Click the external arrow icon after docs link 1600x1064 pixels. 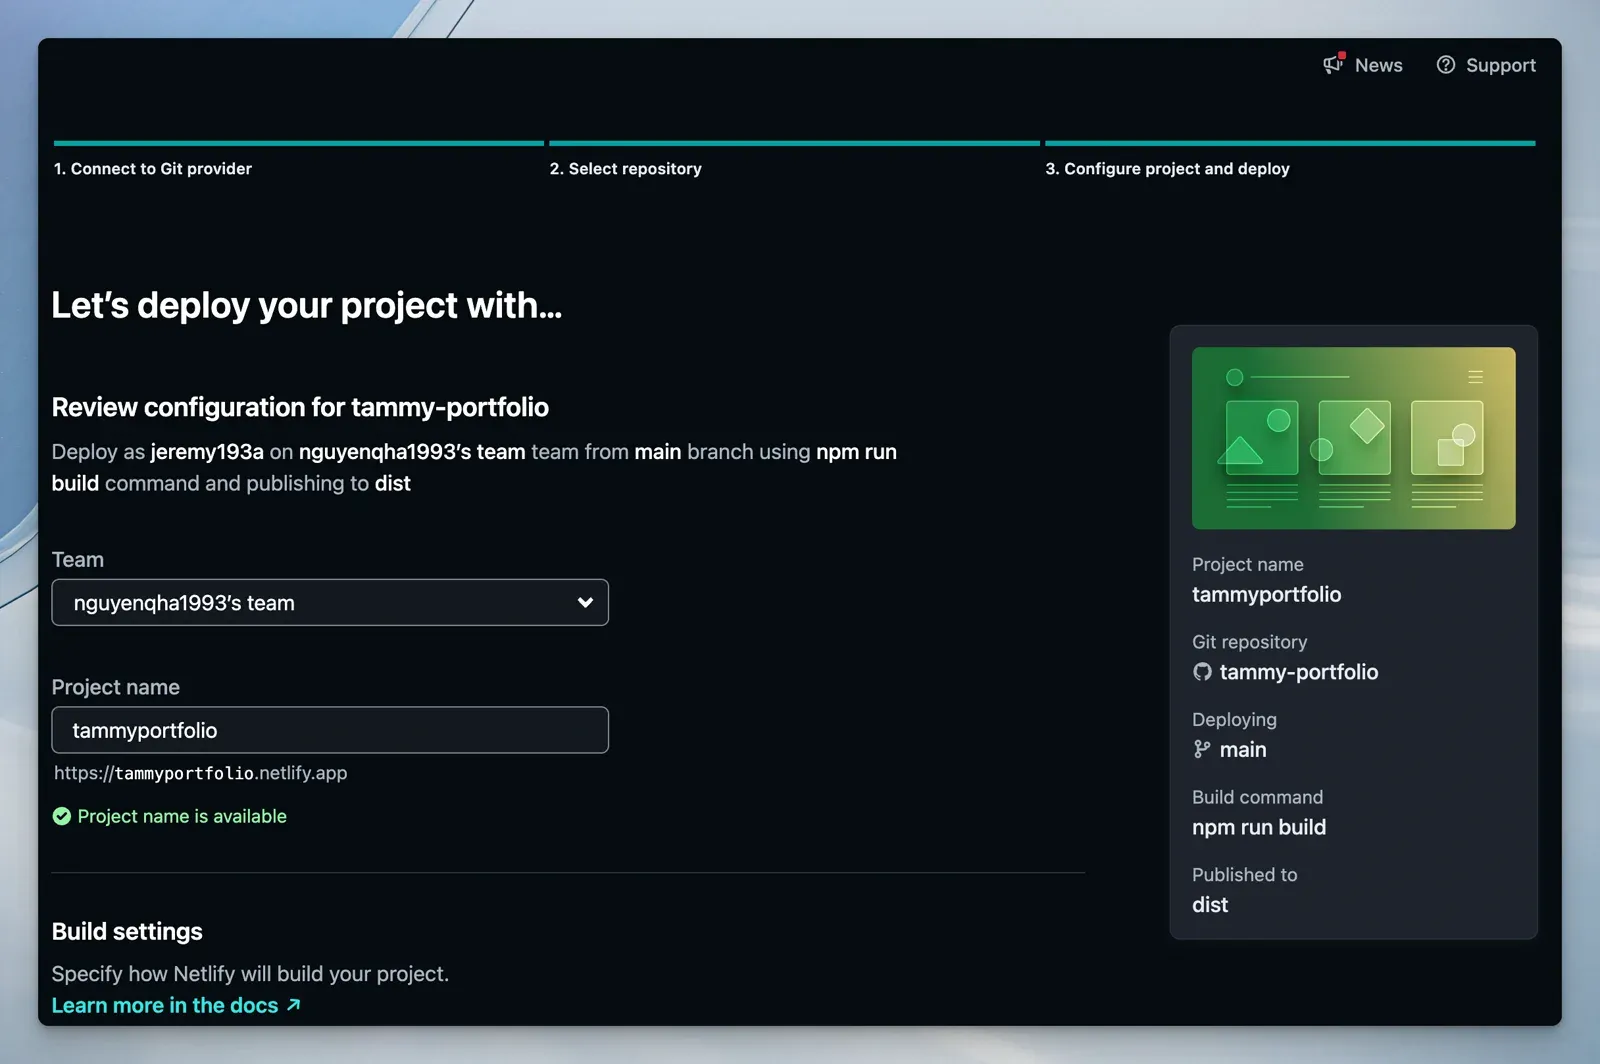(293, 1005)
